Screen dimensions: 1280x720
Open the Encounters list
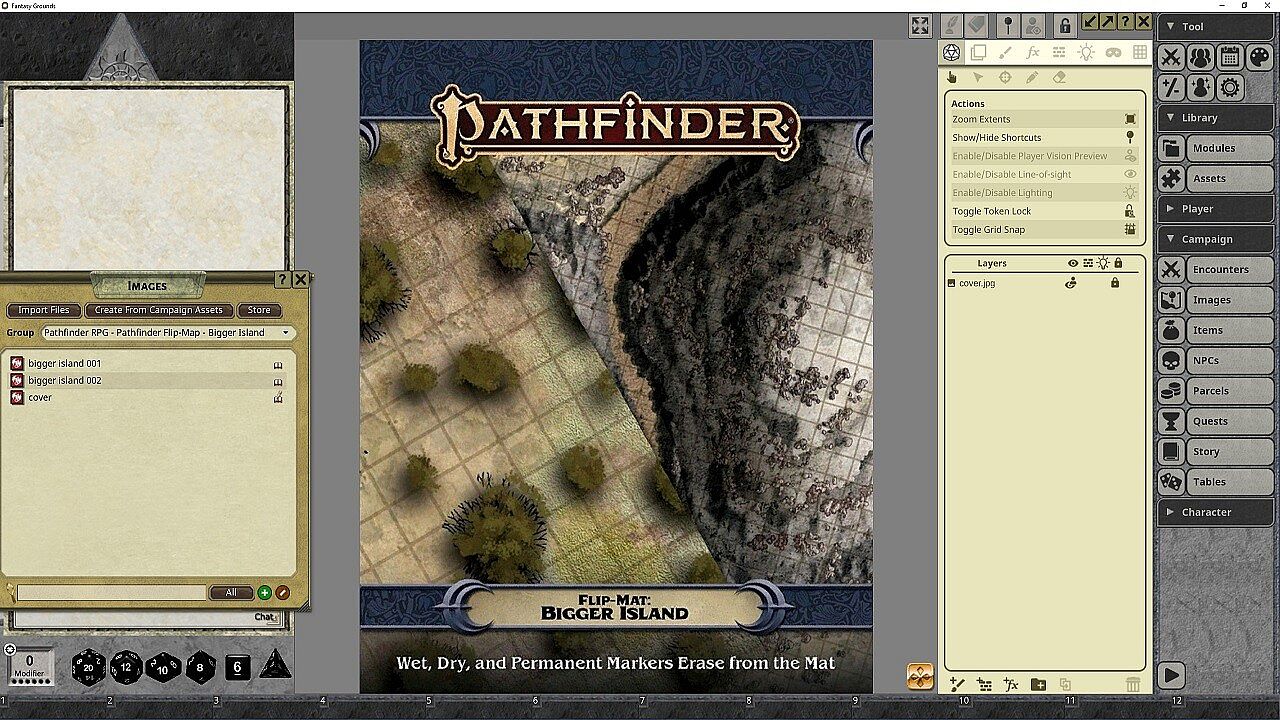point(1216,269)
